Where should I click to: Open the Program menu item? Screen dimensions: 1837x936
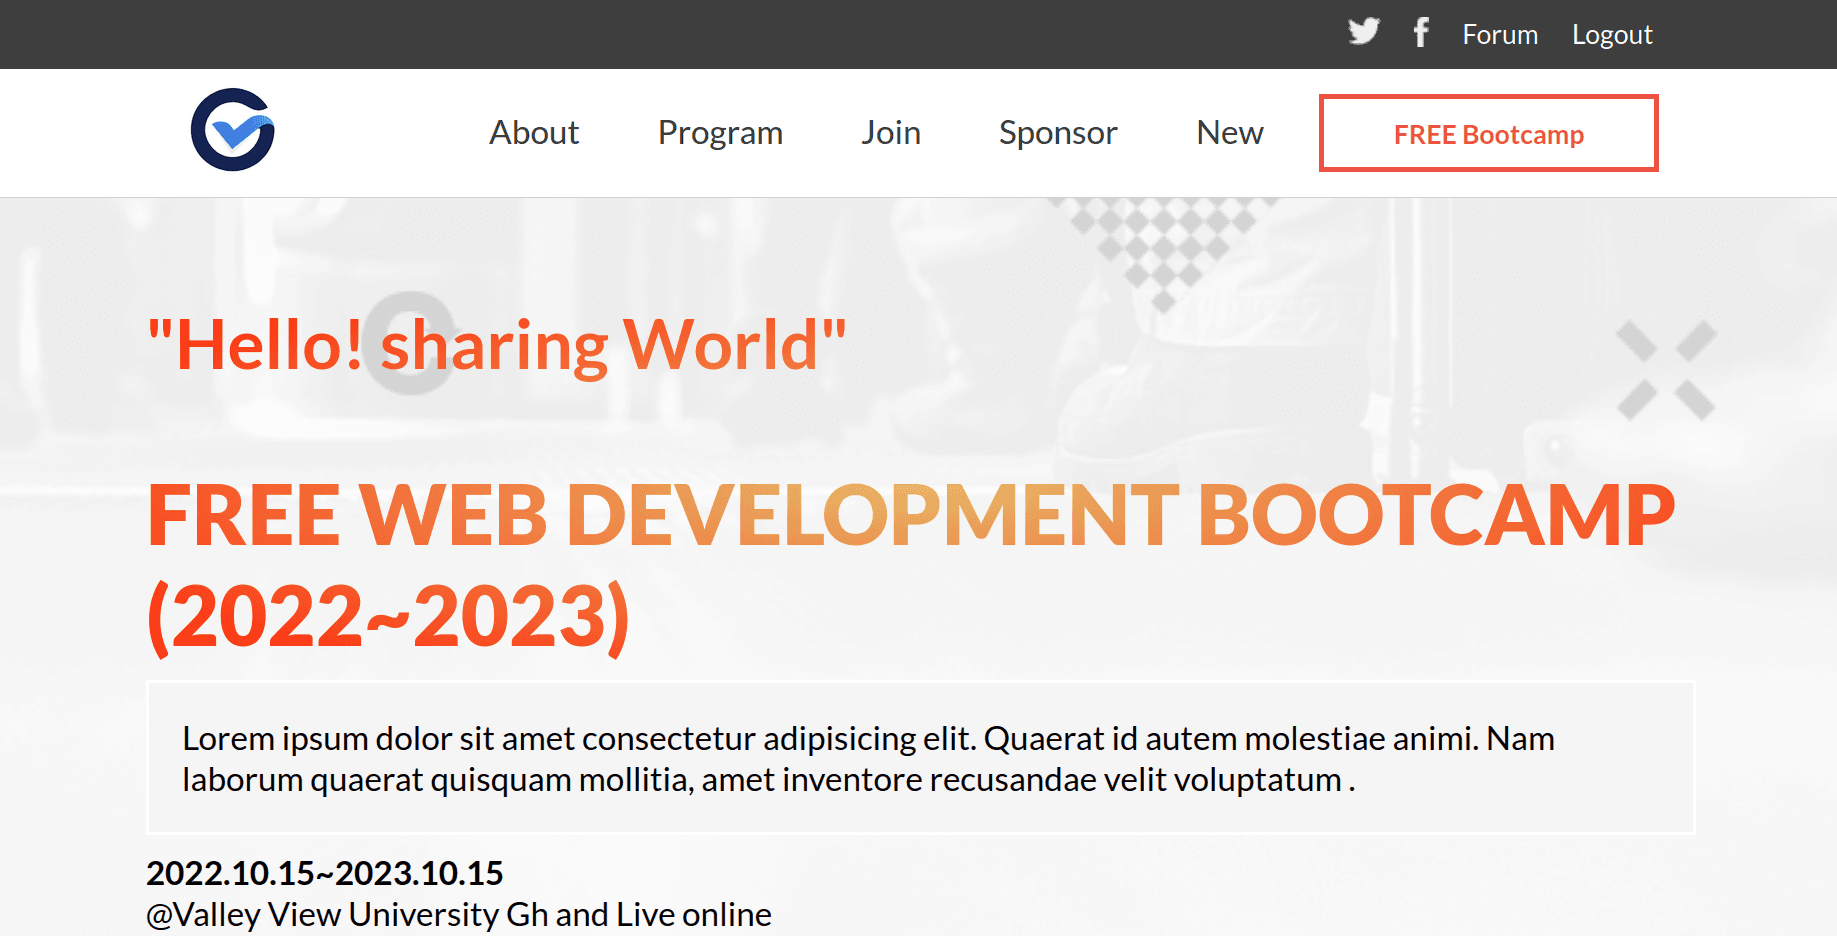(x=720, y=132)
